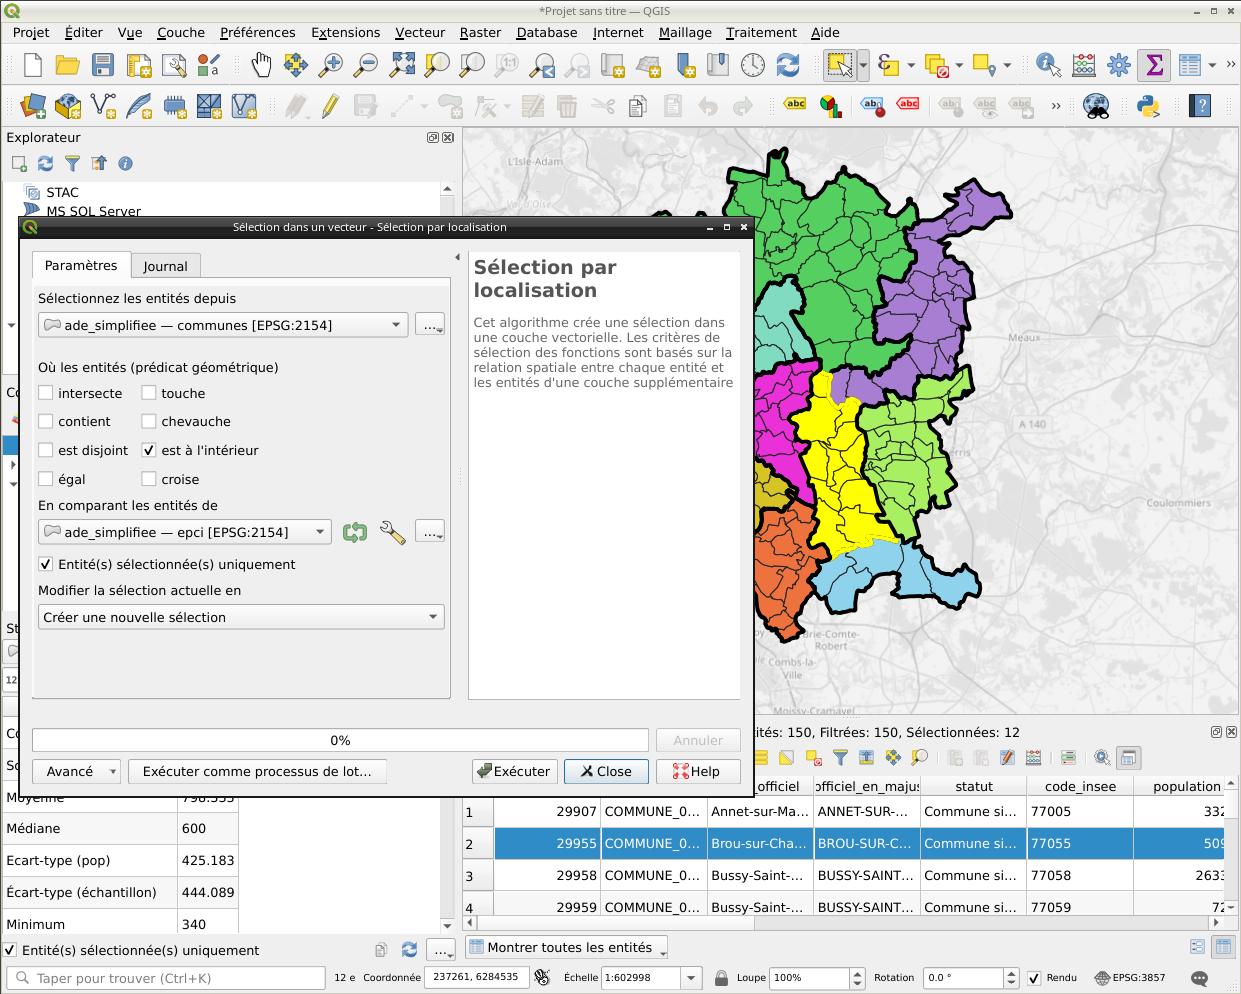Open the Vecteur menu
Image resolution: width=1241 pixels, height=994 pixels.
pos(419,32)
